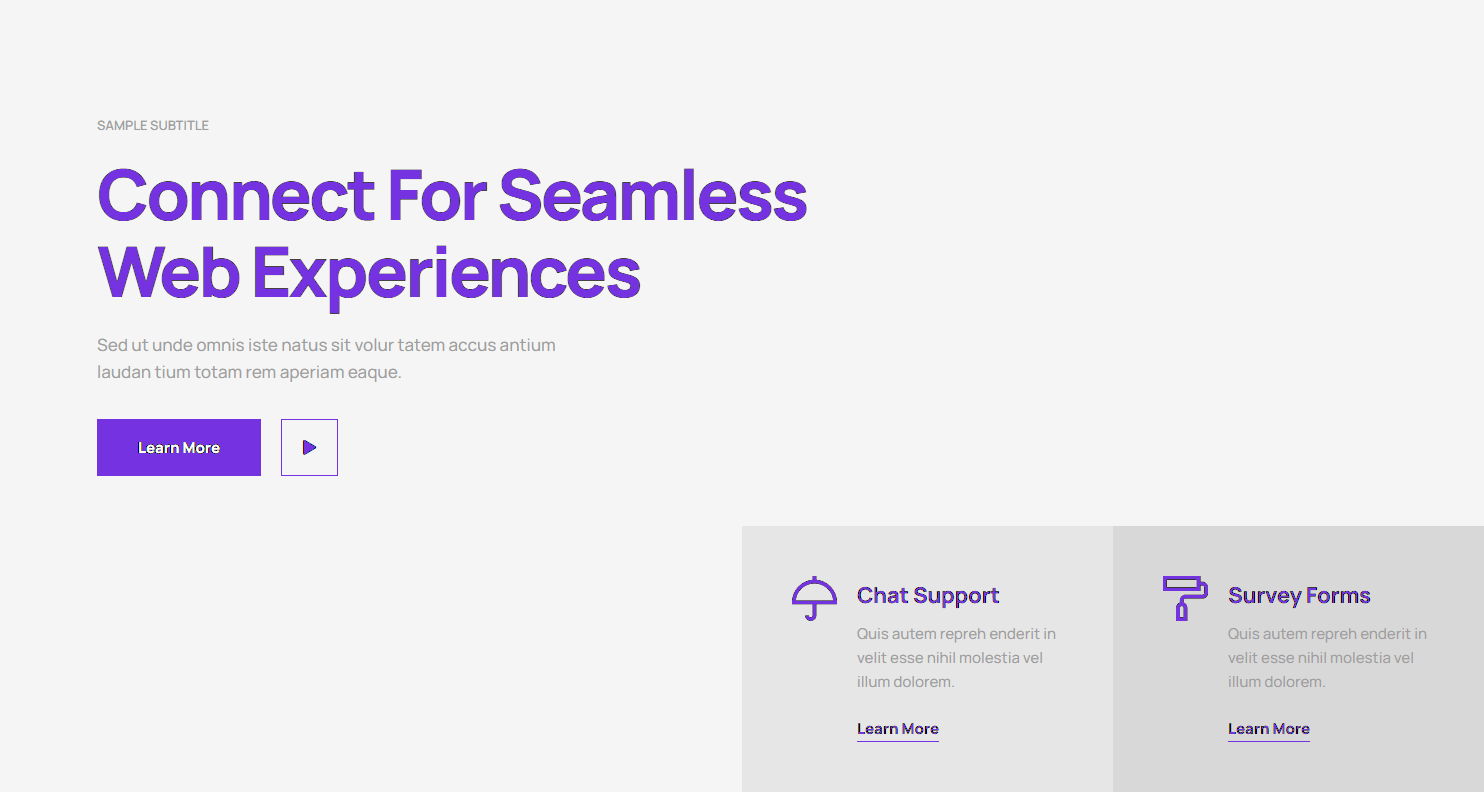Click the word Web in the headline
The height and width of the screenshot is (792, 1484).
click(168, 272)
